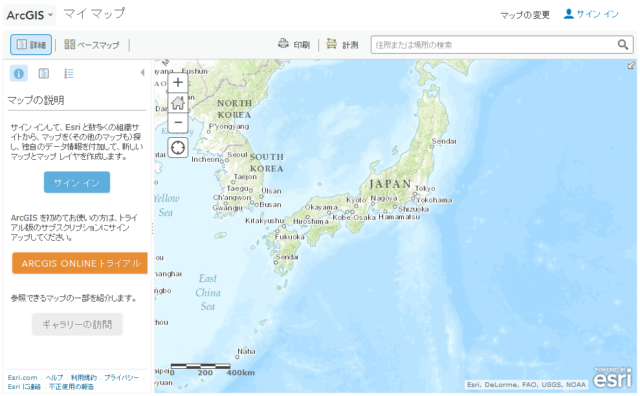The image size is (640, 396).
Task: Show the legend panel icon
Action: (69, 73)
